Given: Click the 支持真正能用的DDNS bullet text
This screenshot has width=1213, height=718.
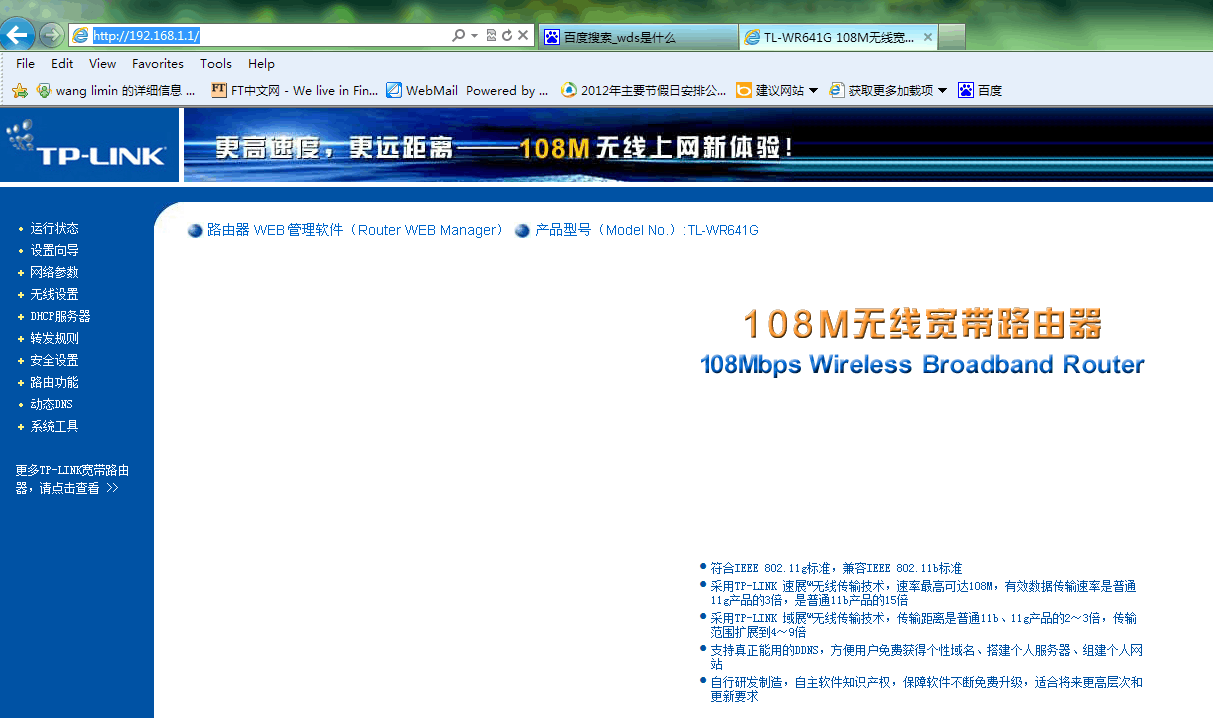Looking at the screenshot, I should tap(926, 657).
